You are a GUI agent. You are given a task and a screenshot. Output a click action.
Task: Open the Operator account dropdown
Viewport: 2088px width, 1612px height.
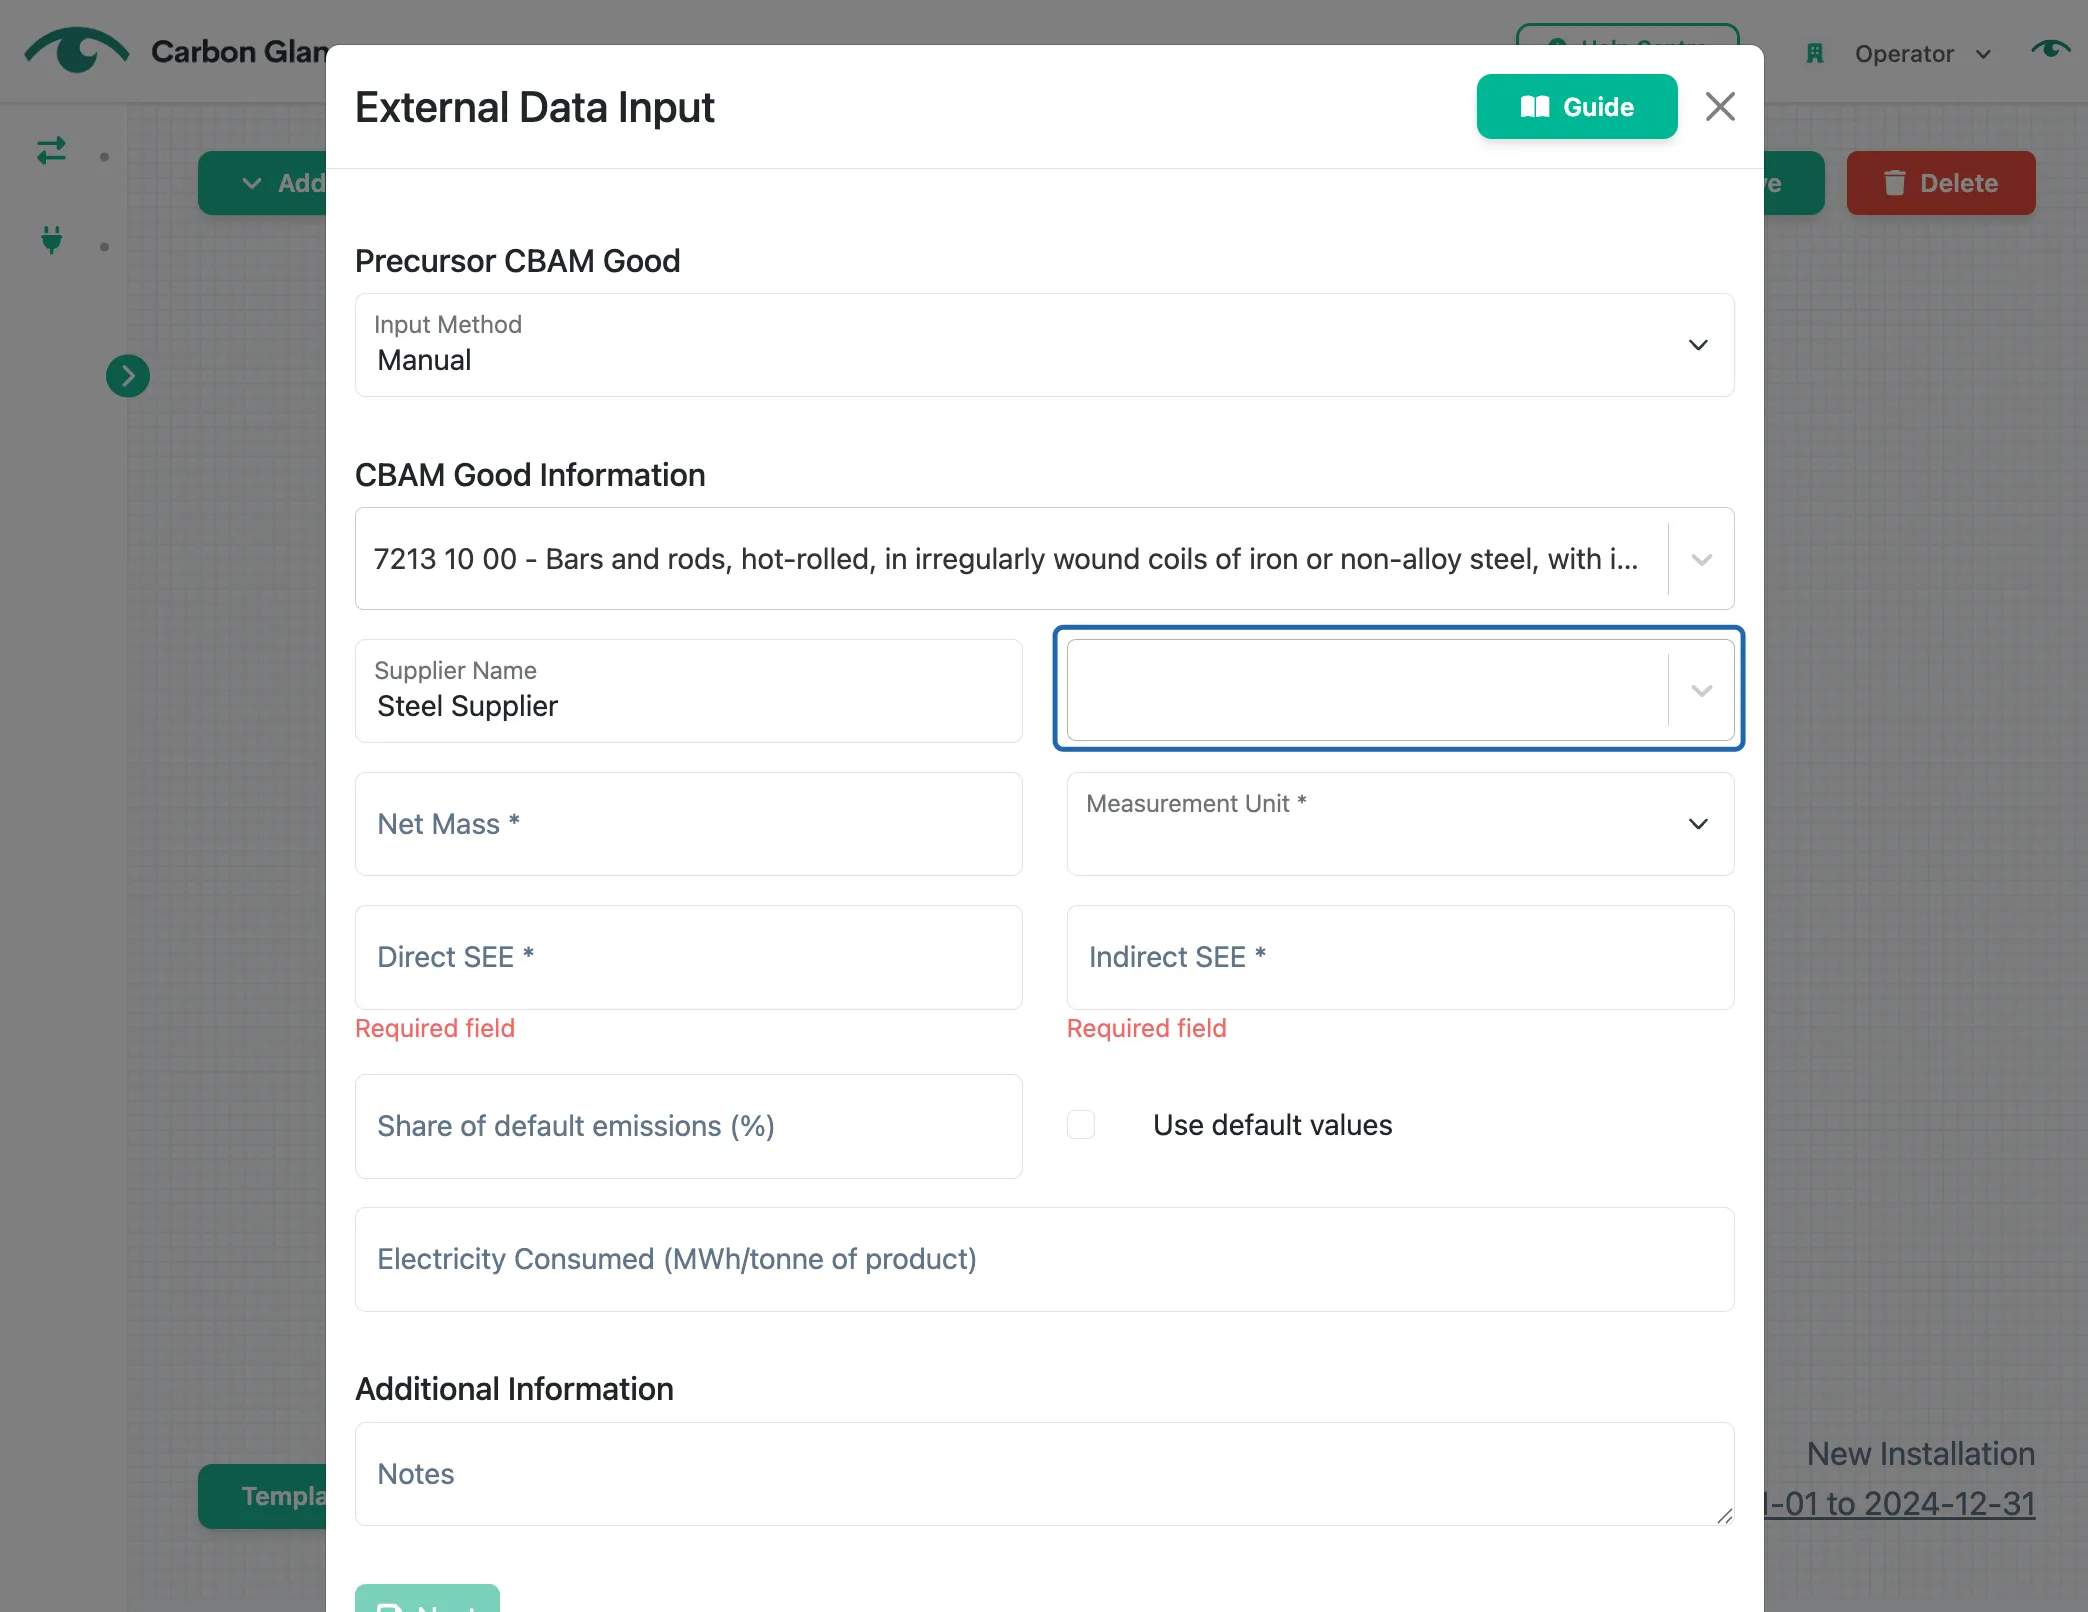1922,54
